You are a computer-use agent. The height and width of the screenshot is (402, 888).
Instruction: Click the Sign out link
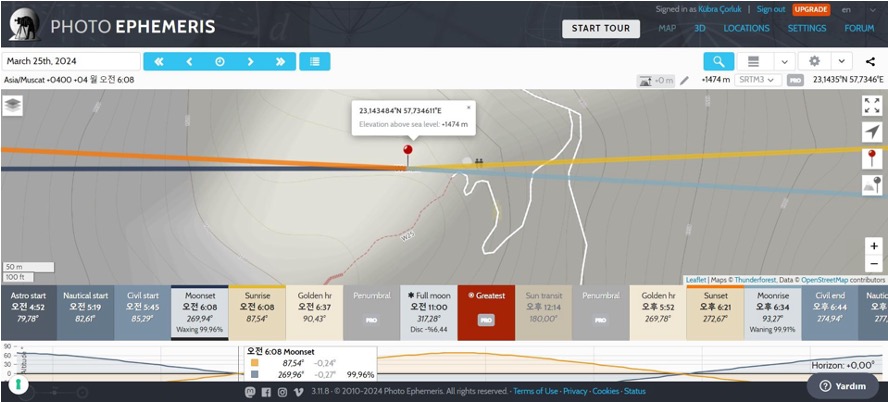coord(770,9)
